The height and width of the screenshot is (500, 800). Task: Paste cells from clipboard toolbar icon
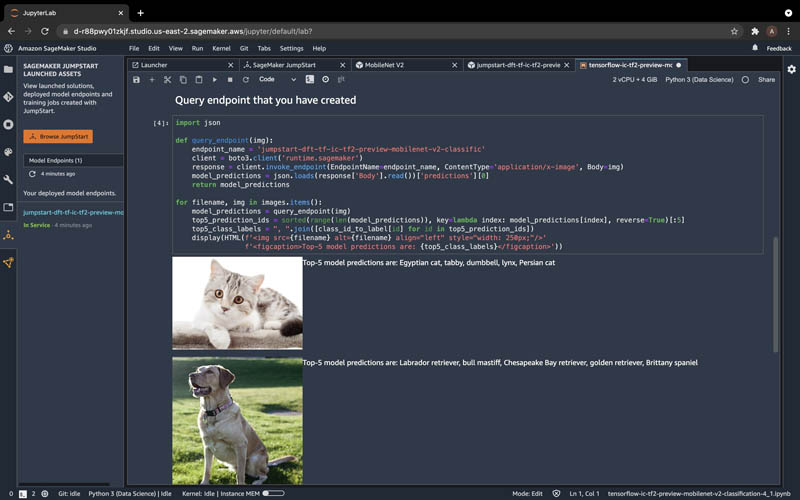point(199,80)
